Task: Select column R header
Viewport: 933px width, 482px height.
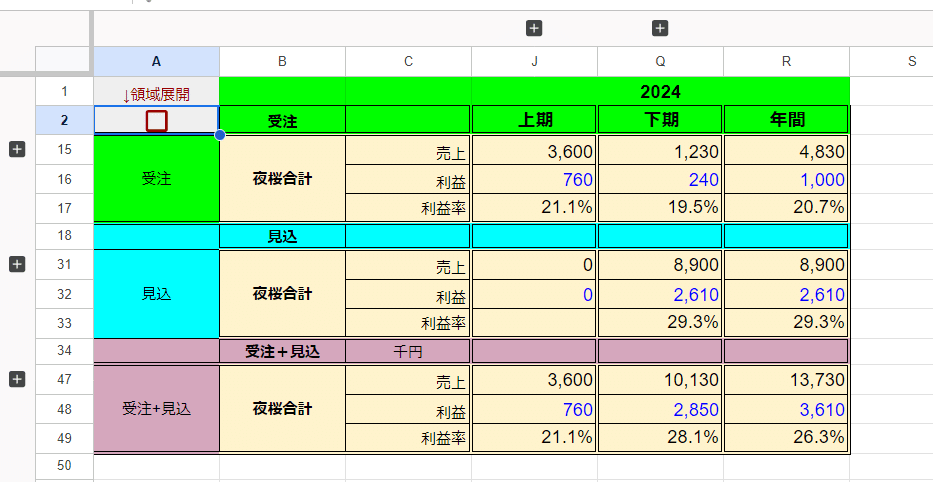Action: pyautogui.click(x=787, y=61)
